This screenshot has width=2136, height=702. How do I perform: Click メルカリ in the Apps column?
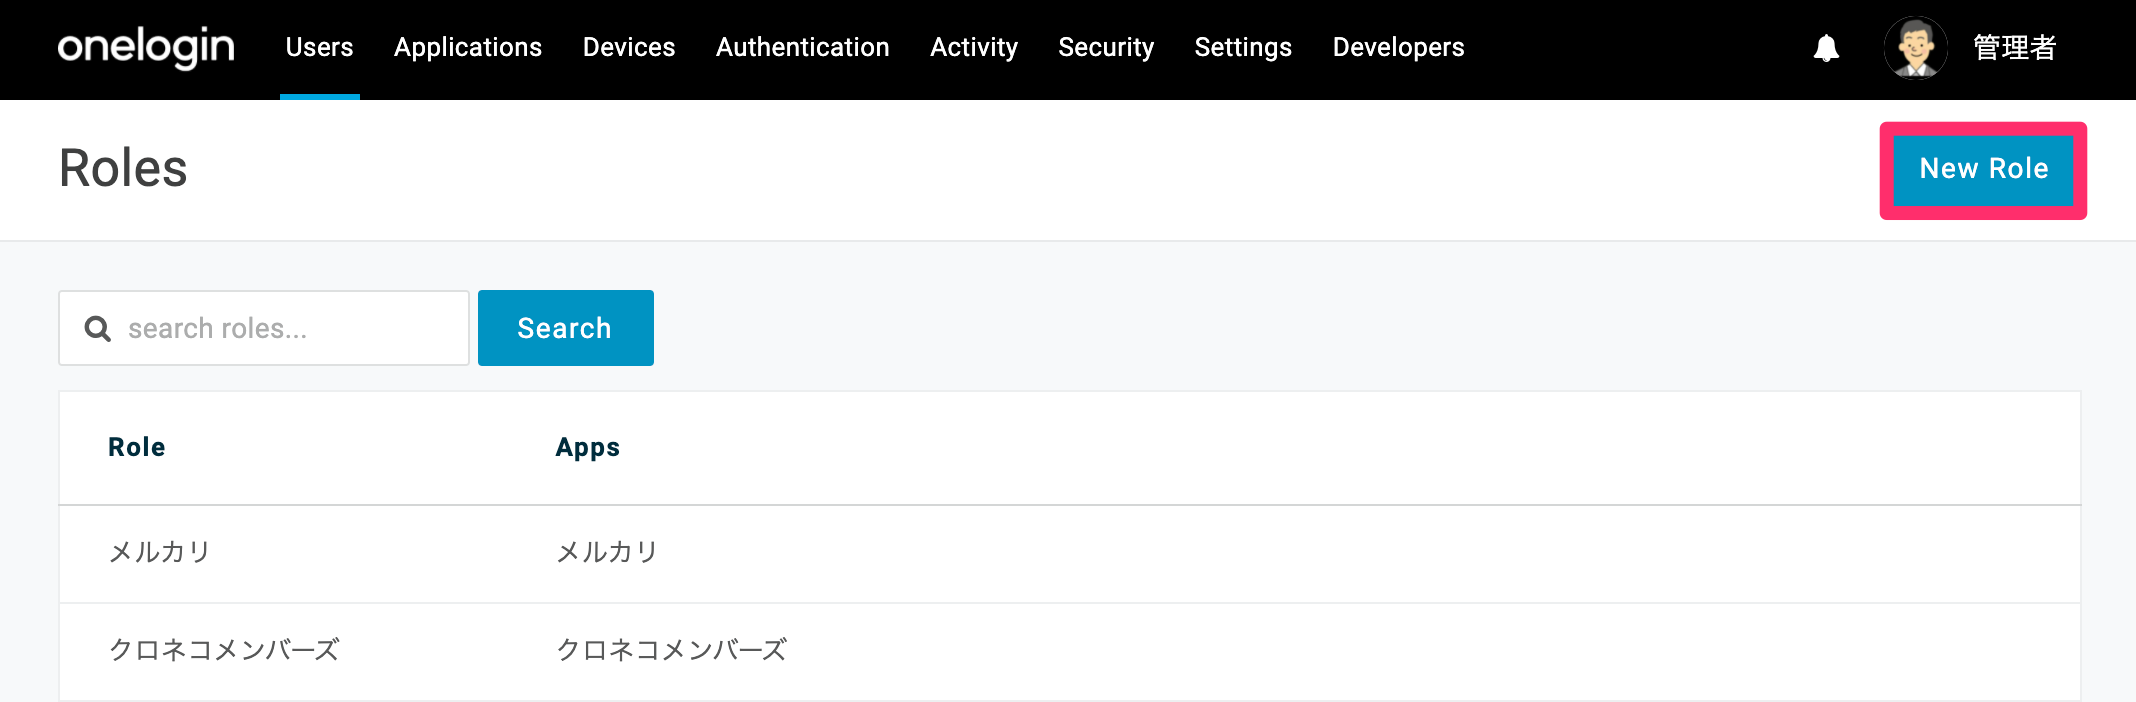pyautogui.click(x=607, y=552)
